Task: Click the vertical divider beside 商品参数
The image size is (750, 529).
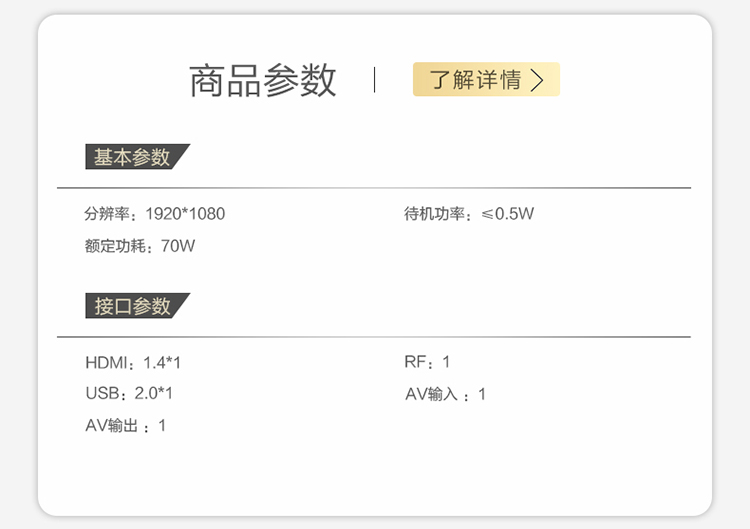Action: (x=375, y=79)
